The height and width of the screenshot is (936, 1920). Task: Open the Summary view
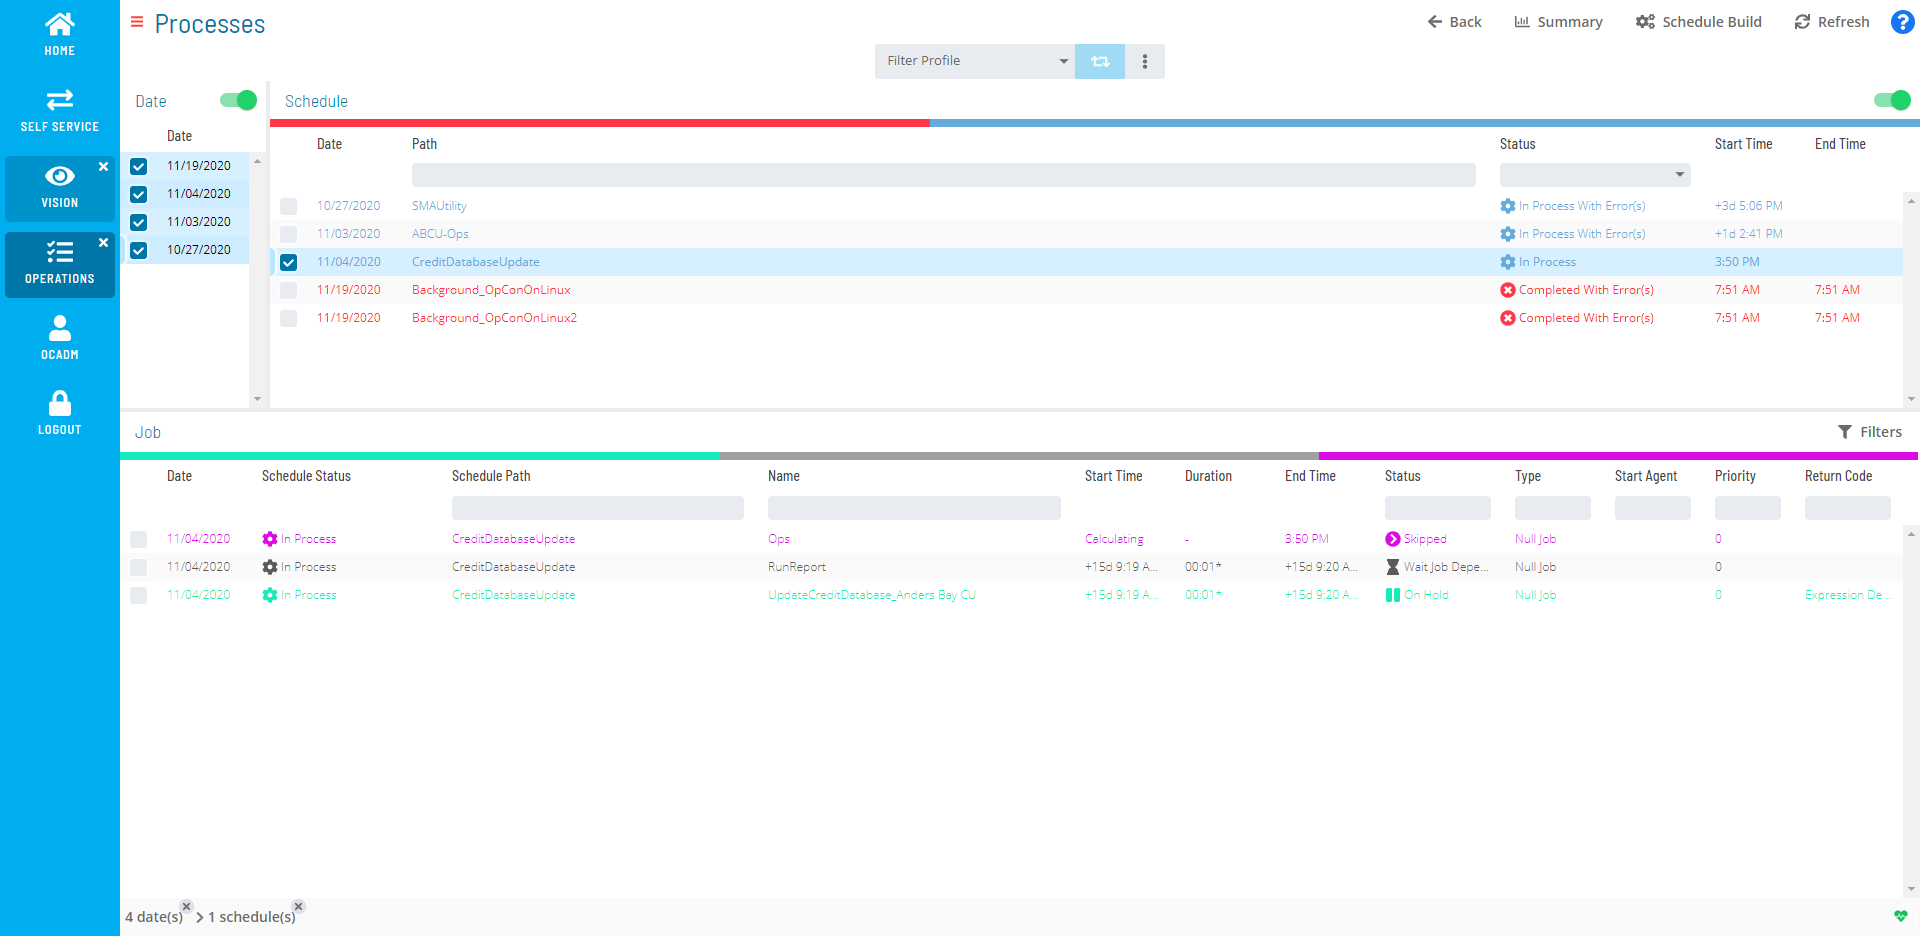tap(1558, 22)
